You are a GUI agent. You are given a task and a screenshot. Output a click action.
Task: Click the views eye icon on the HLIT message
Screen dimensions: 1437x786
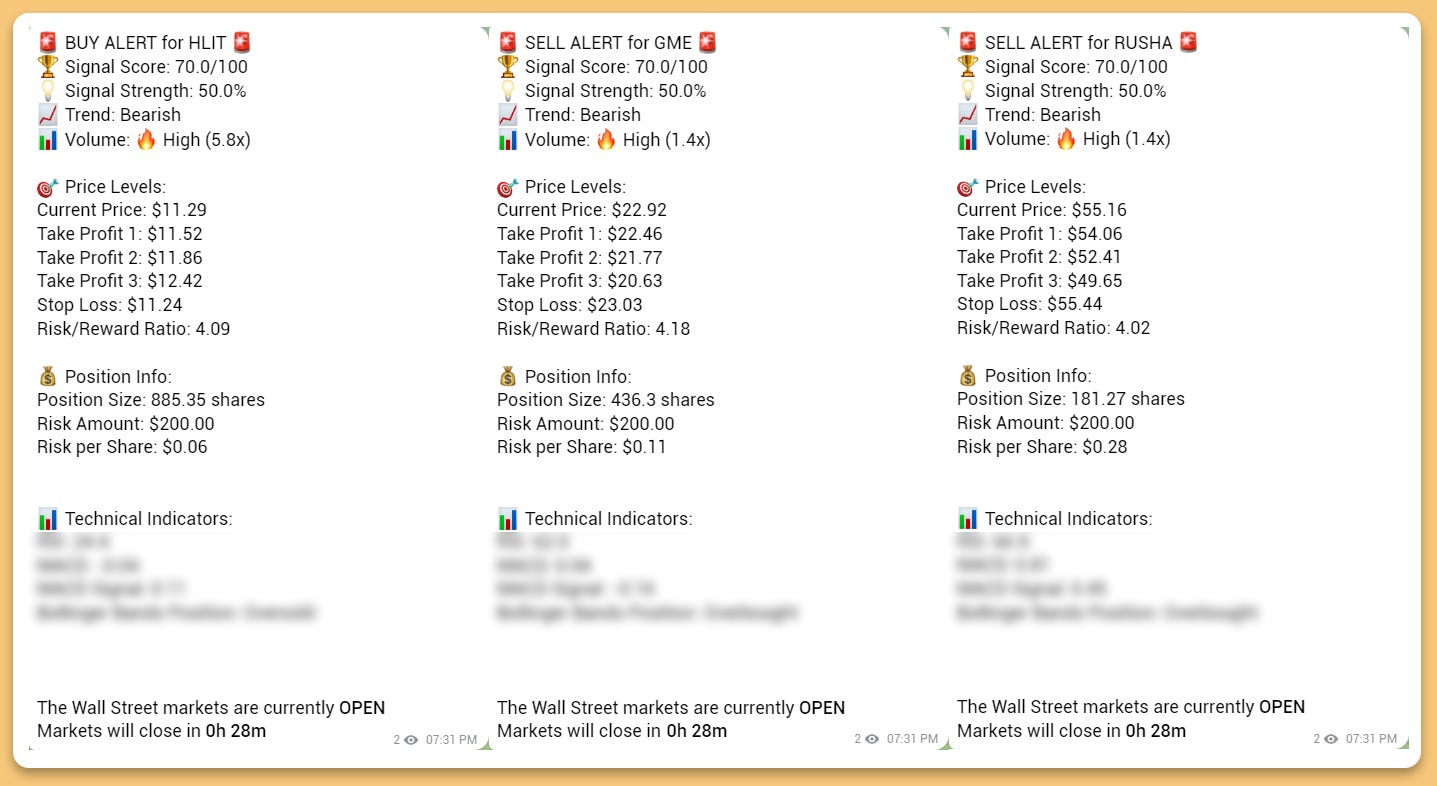click(411, 739)
